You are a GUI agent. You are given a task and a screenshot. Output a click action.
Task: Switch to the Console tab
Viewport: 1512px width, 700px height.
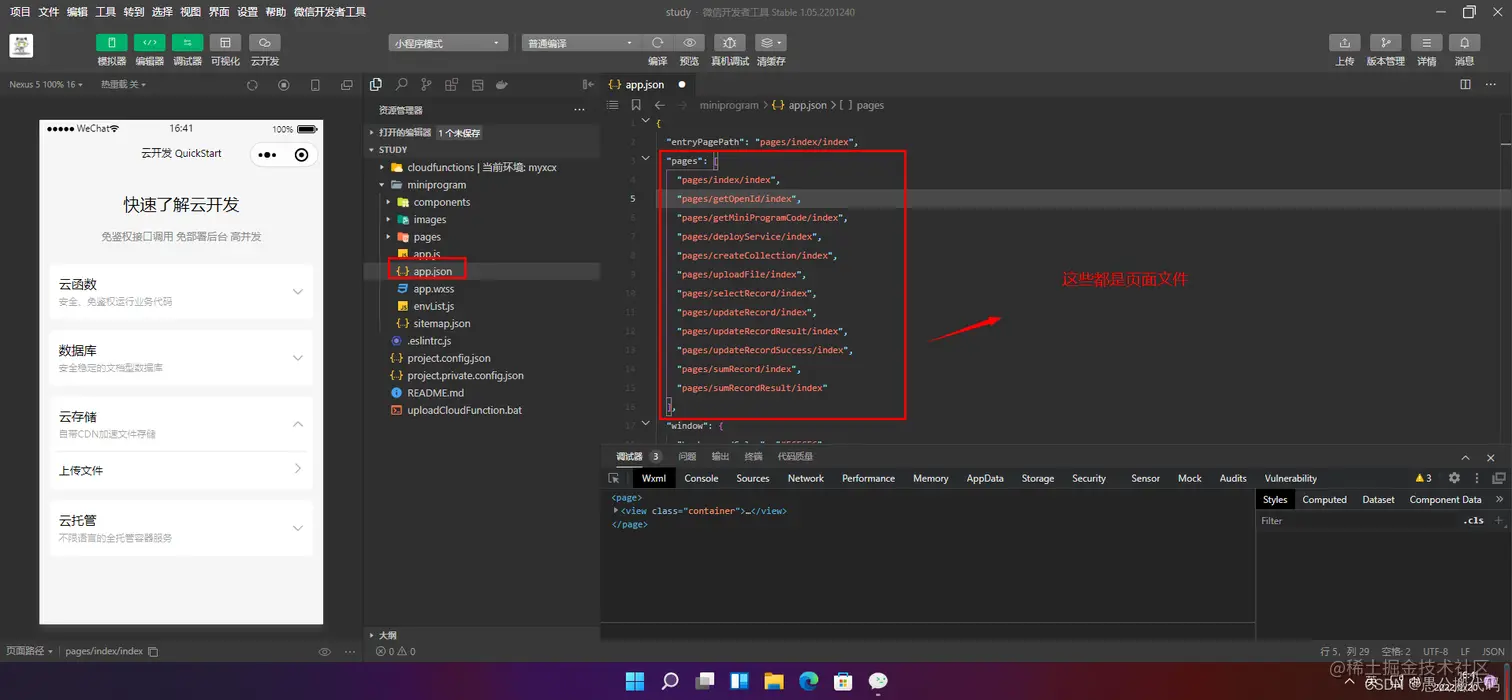[x=701, y=478]
